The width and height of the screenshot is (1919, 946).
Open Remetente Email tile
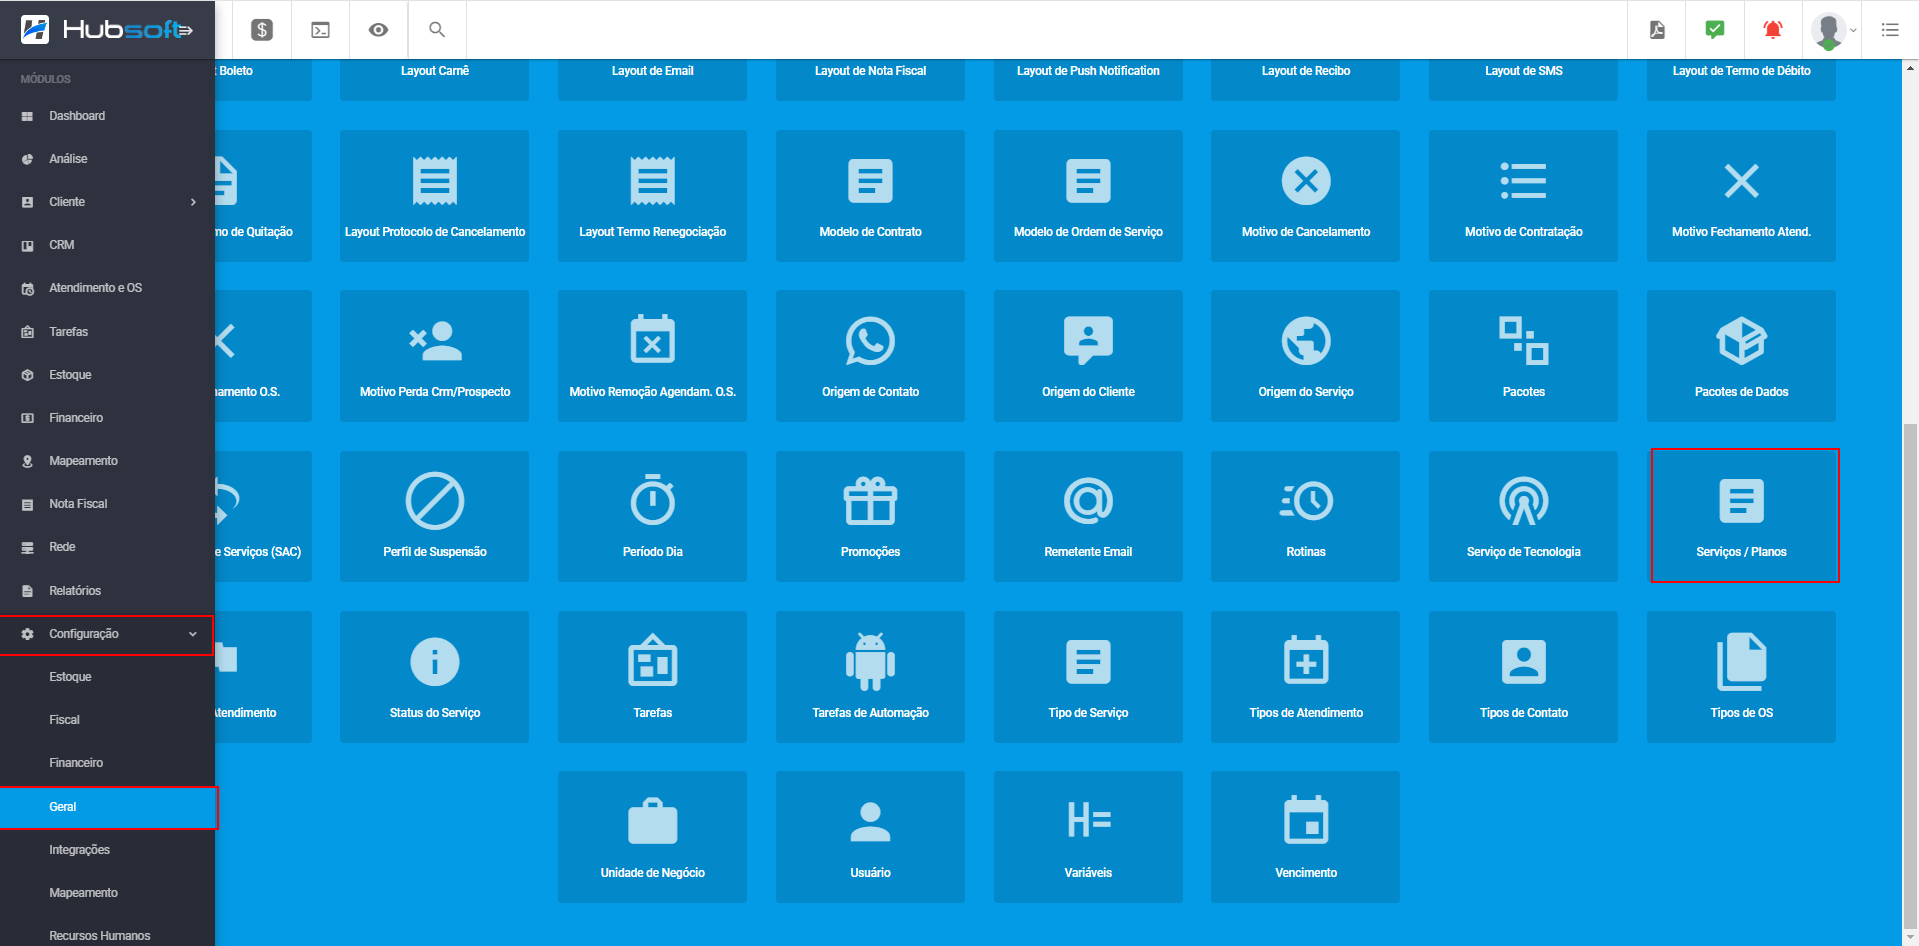pos(1088,516)
